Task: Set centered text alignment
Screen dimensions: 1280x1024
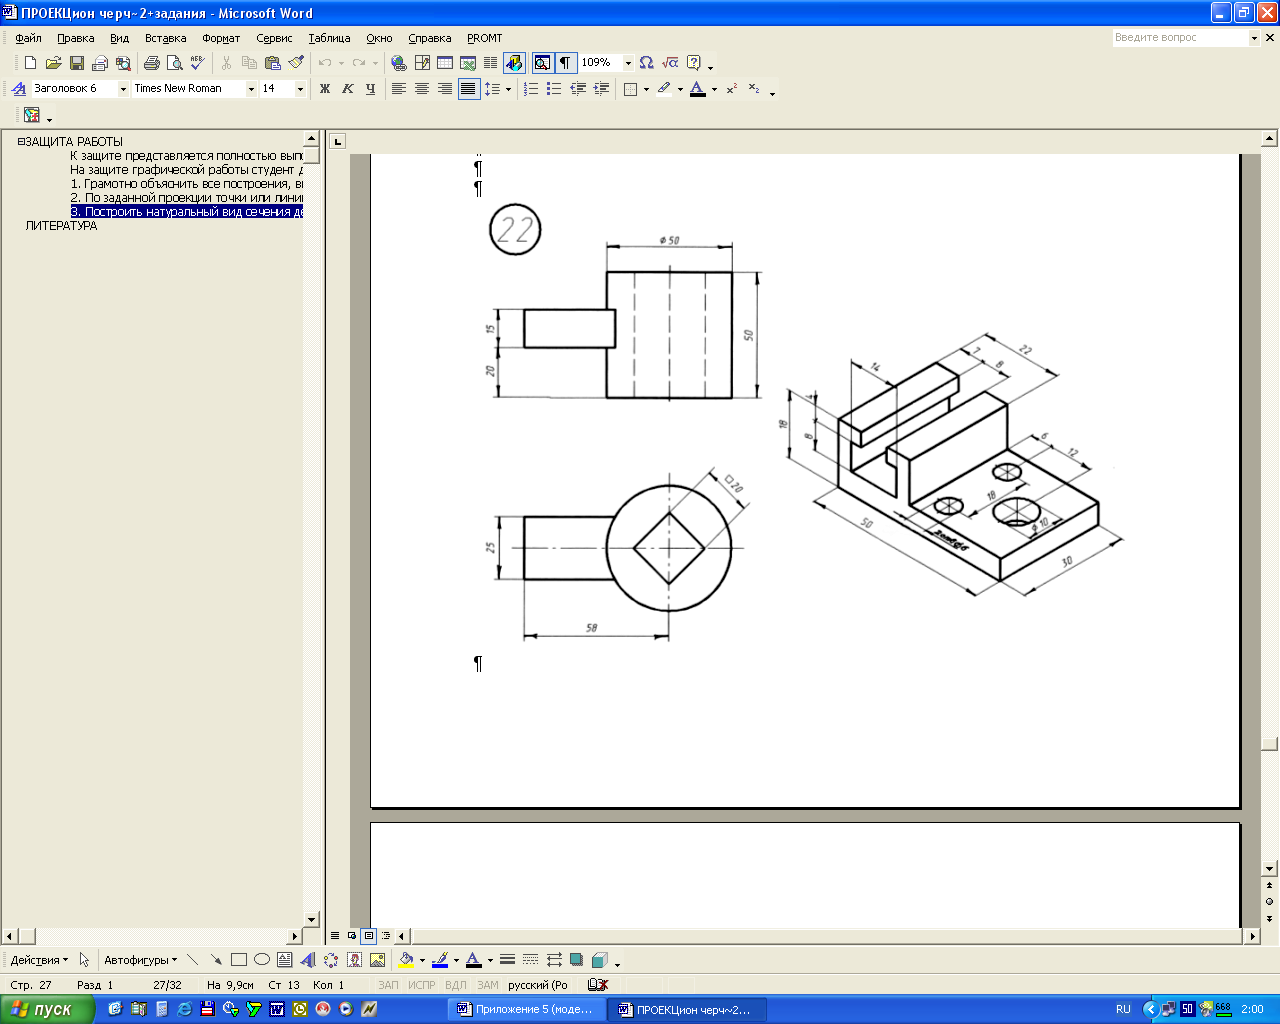Action: tap(421, 89)
